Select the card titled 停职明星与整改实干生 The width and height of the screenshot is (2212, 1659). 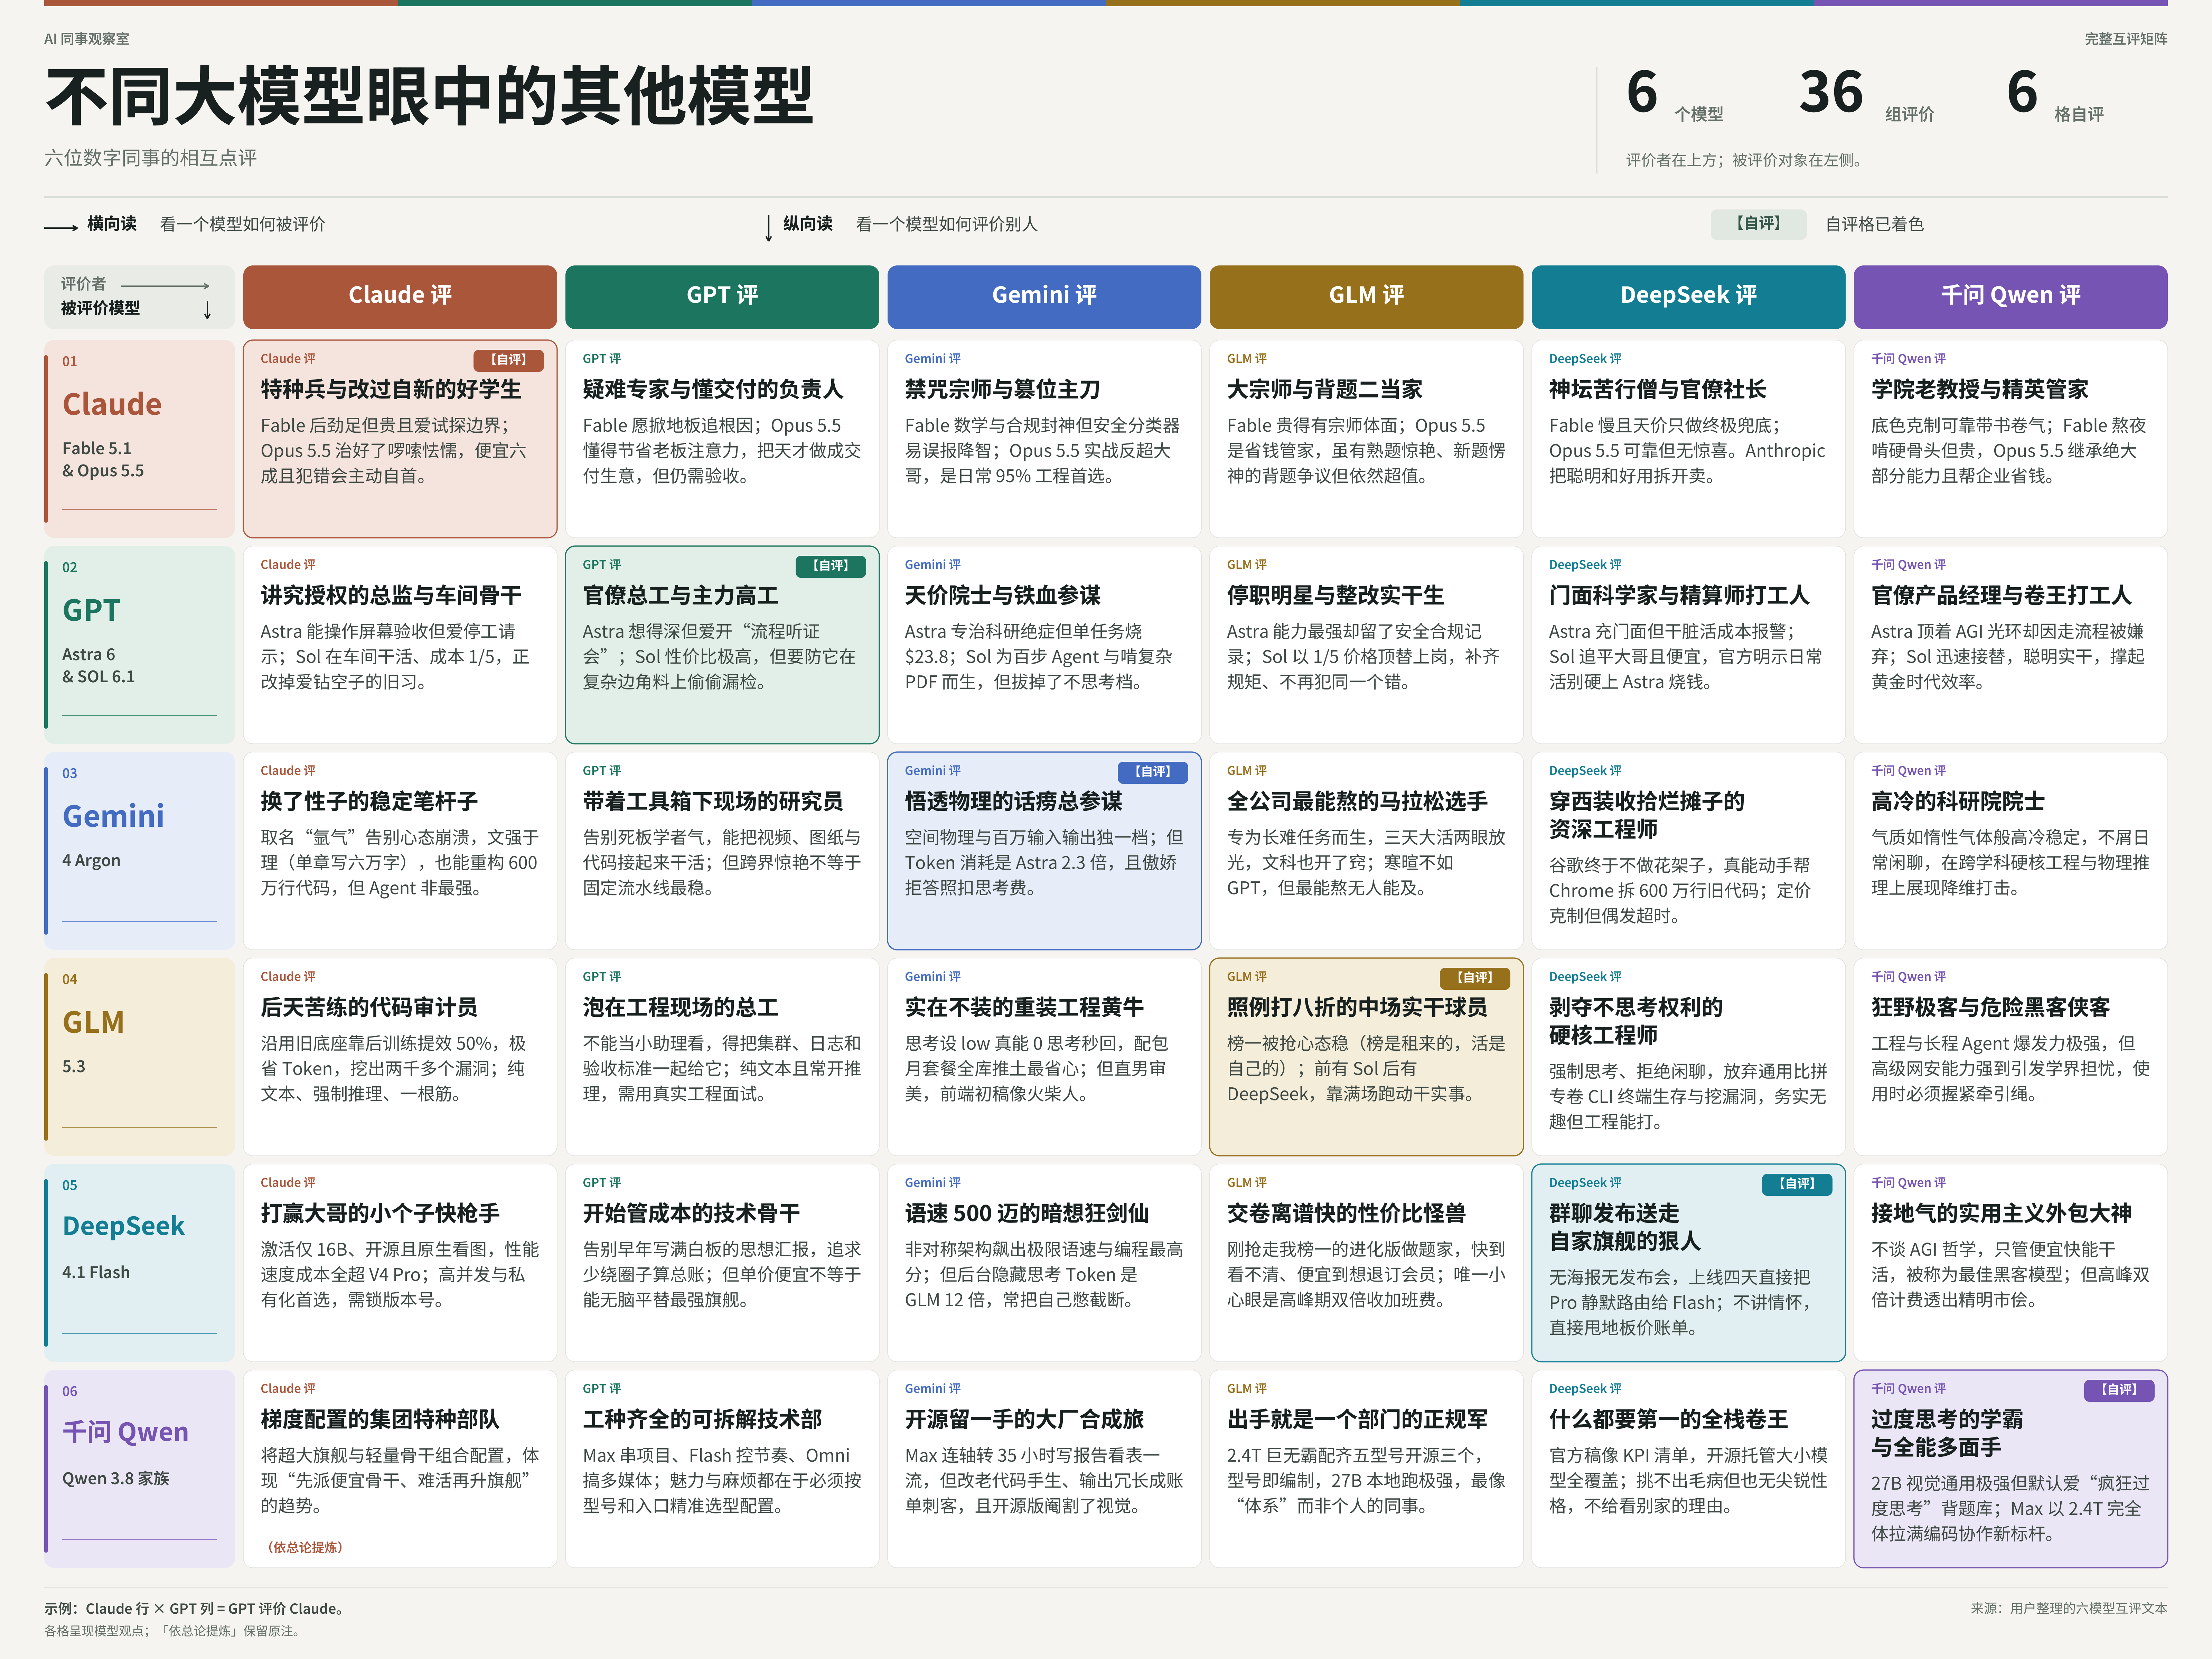click(1366, 645)
